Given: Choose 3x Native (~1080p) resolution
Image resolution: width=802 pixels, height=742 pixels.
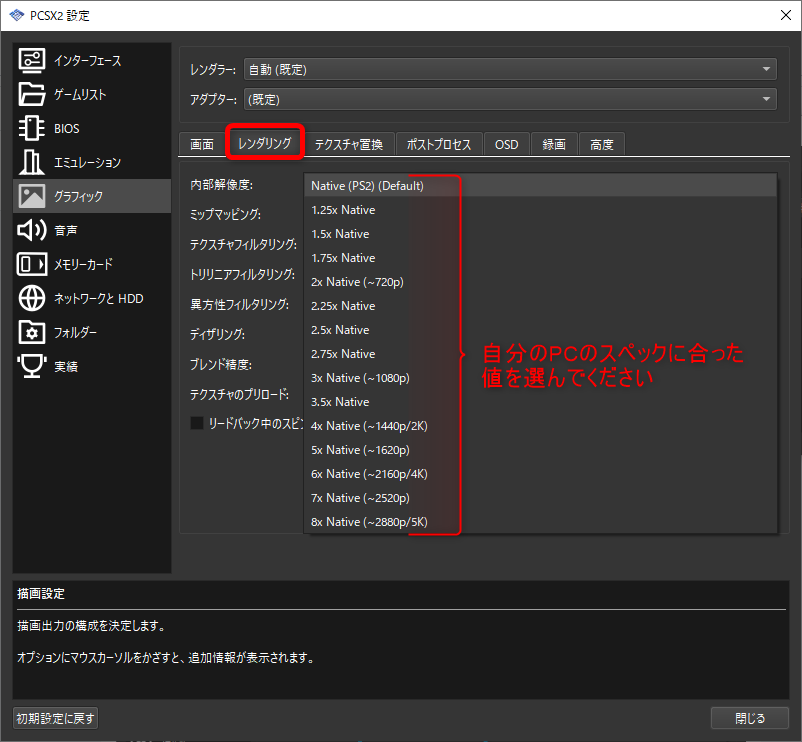Looking at the screenshot, I should tap(541, 378).
